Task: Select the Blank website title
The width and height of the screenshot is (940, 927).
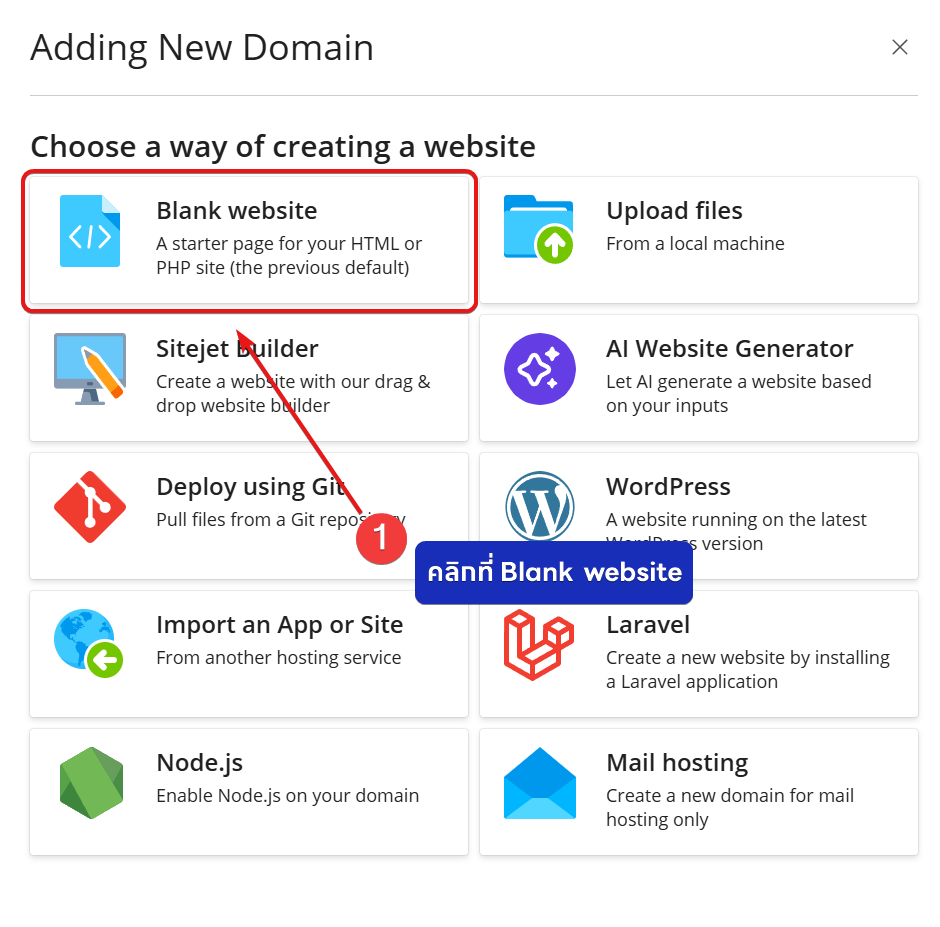Action: click(236, 211)
